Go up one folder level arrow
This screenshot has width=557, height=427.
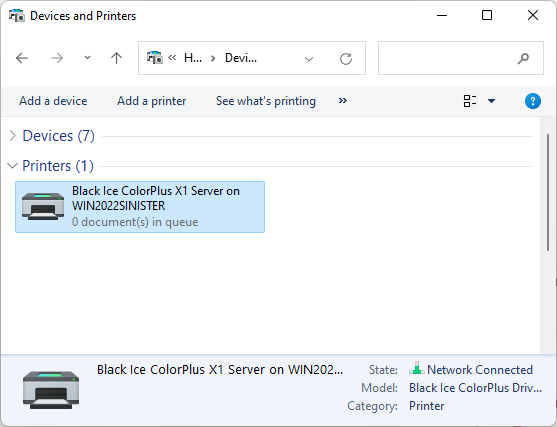pos(116,58)
